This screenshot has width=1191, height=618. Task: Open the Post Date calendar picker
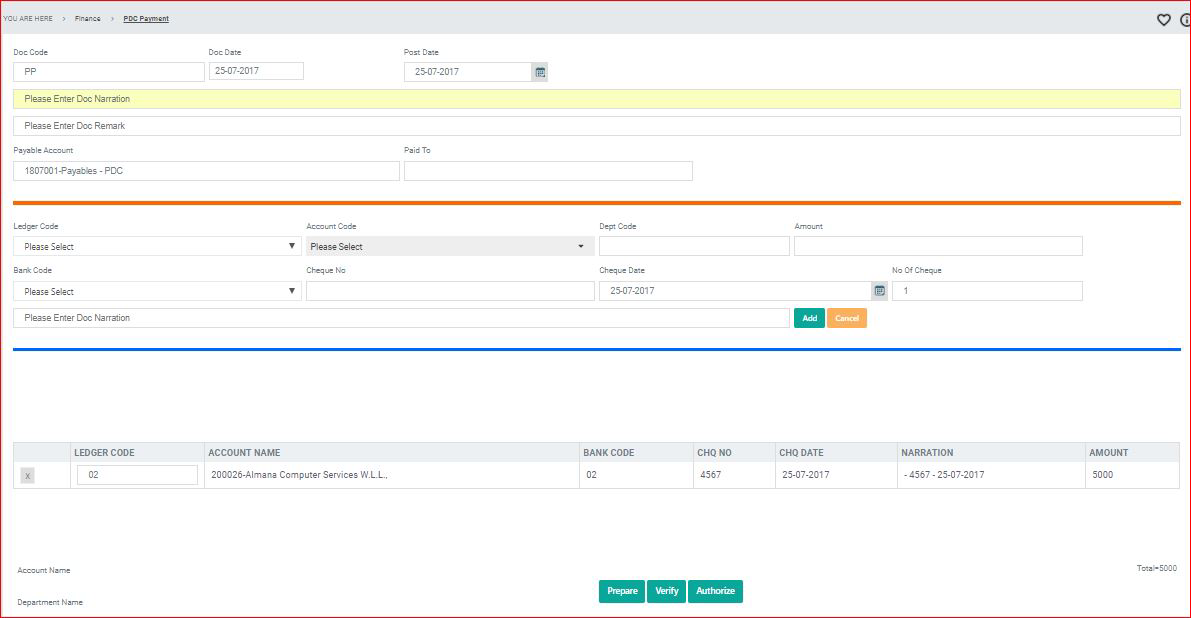540,72
